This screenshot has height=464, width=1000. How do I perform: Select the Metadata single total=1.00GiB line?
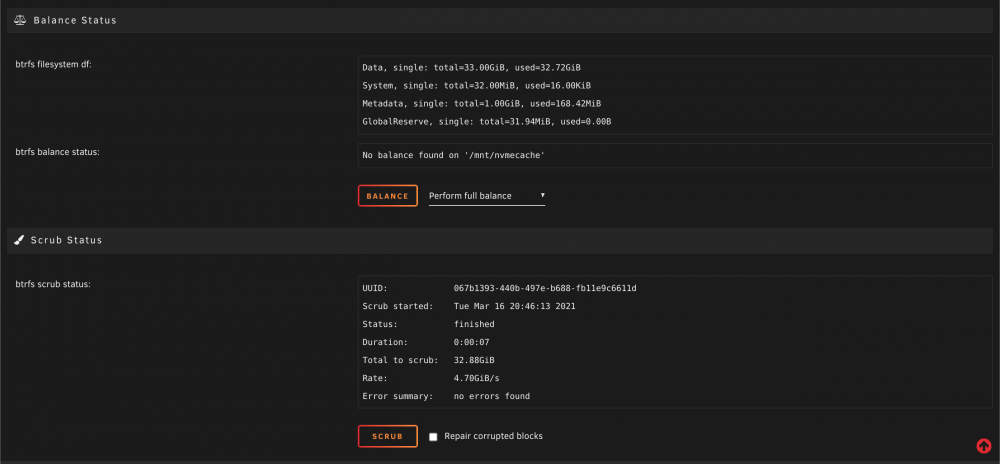click(x=482, y=103)
